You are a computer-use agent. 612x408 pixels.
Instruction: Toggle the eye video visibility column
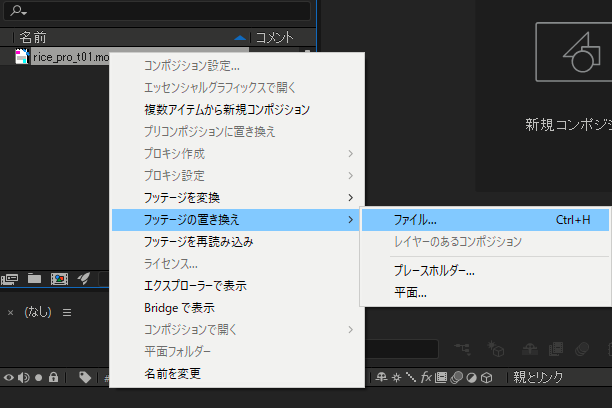click(9, 378)
